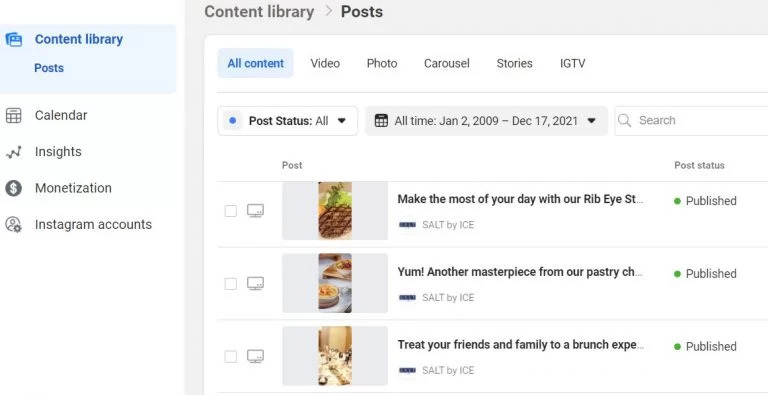The width and height of the screenshot is (768, 395).
Task: Click the date range dropdown arrow
Action: click(x=591, y=121)
